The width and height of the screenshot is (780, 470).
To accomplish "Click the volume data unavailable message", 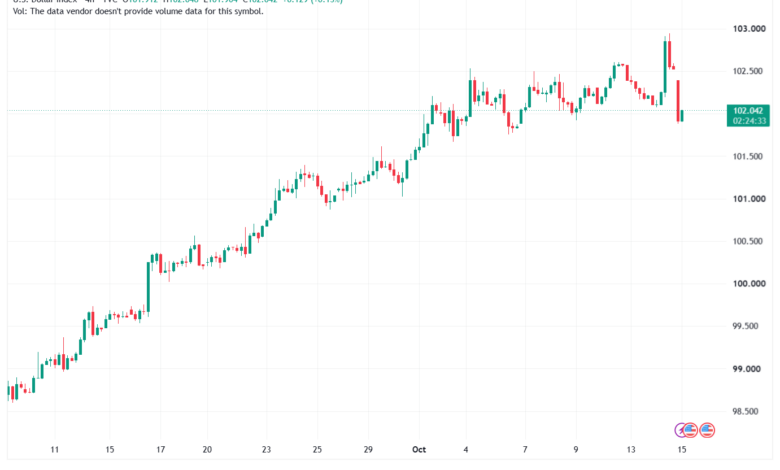I will [x=138, y=11].
